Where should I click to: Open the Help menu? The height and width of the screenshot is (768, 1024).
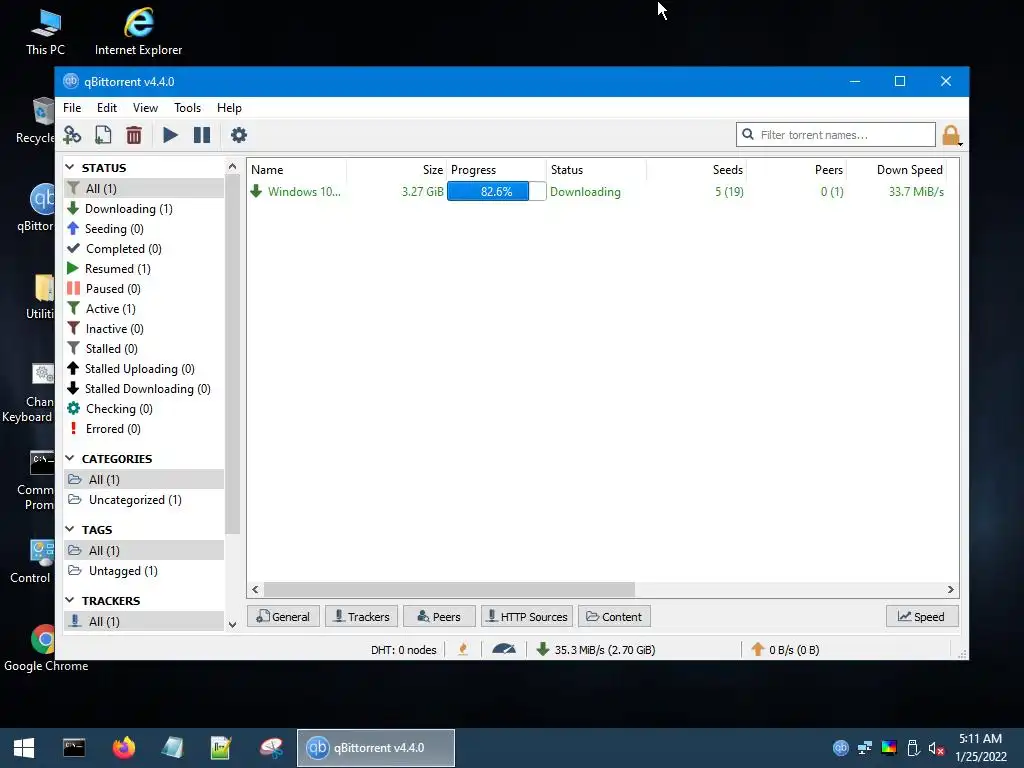tap(229, 108)
